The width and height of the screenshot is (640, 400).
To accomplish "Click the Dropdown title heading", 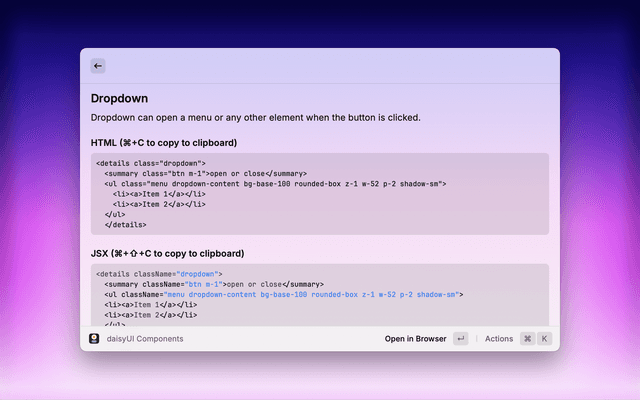I will tap(120, 99).
